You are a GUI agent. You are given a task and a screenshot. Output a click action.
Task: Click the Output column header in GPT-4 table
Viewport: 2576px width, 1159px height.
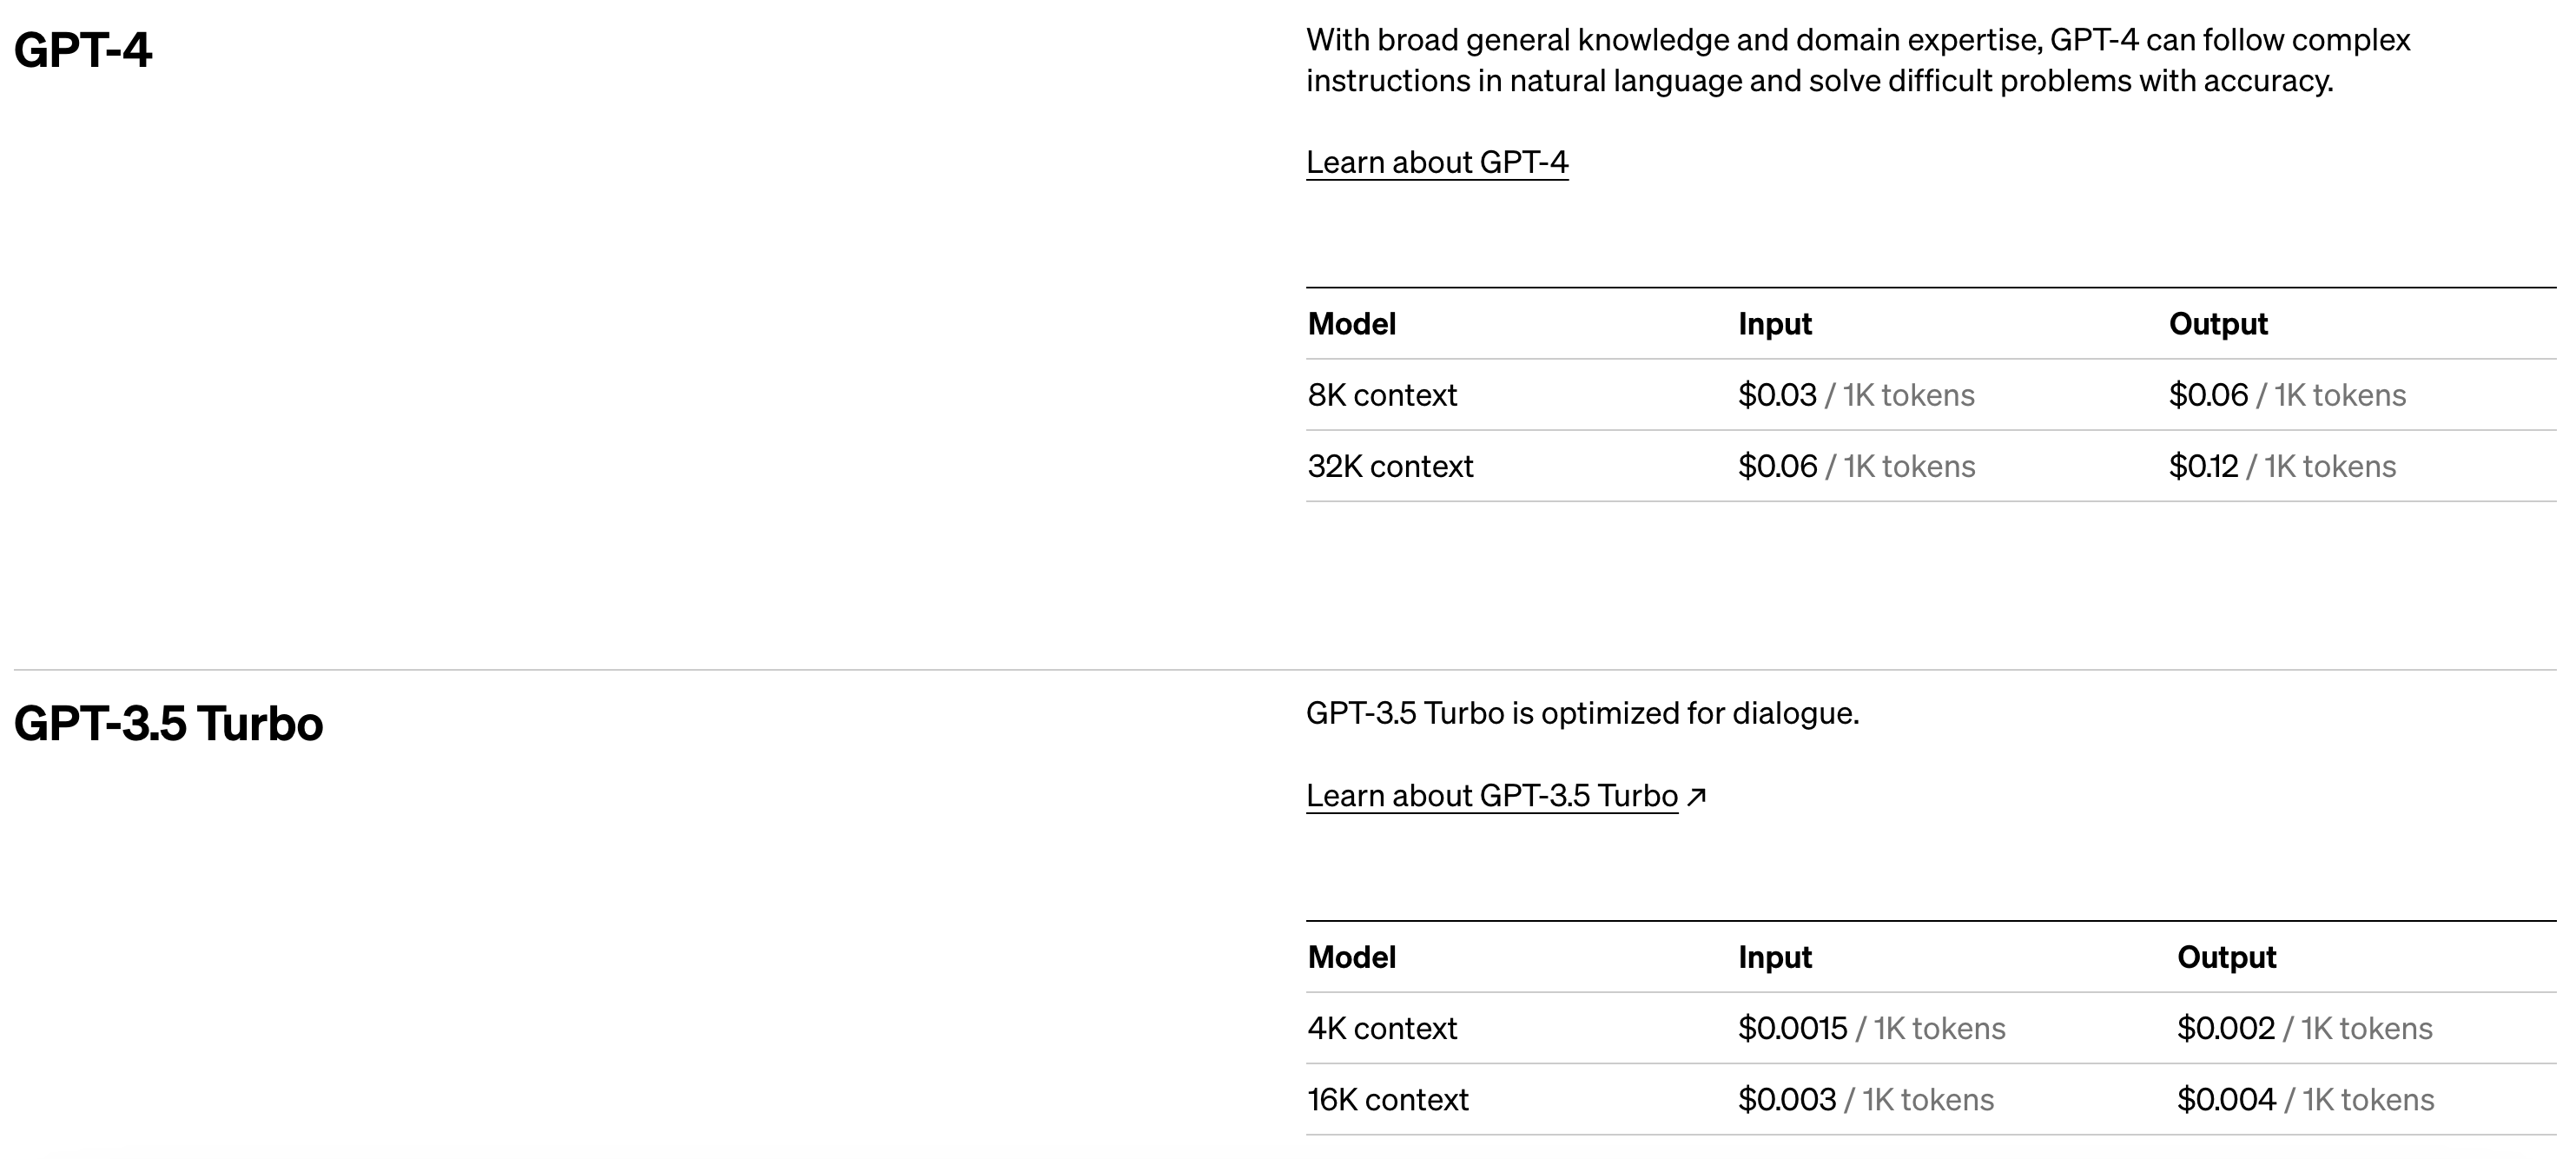point(2217,324)
